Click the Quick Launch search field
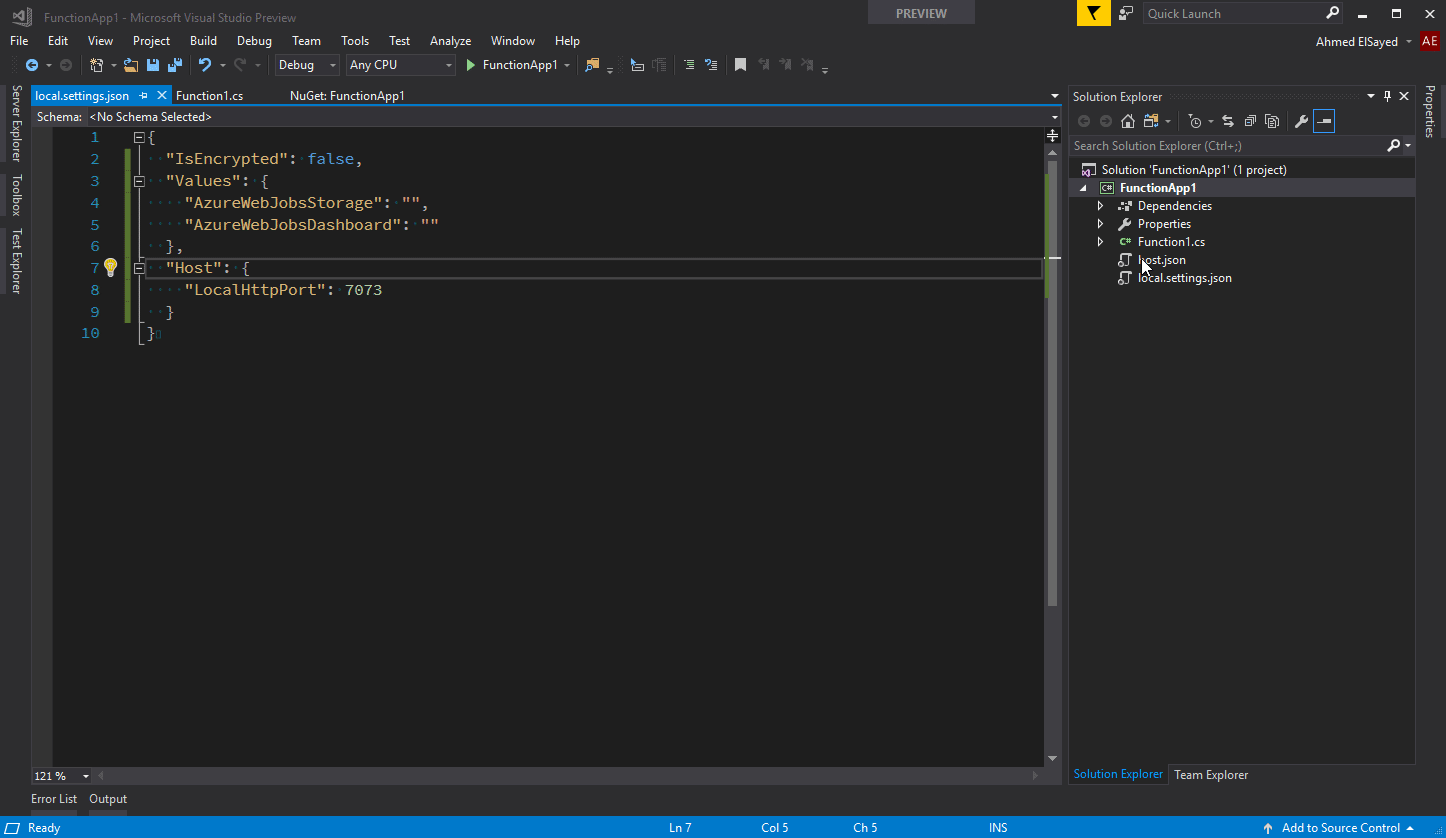The height and width of the screenshot is (838, 1446). click(1234, 14)
